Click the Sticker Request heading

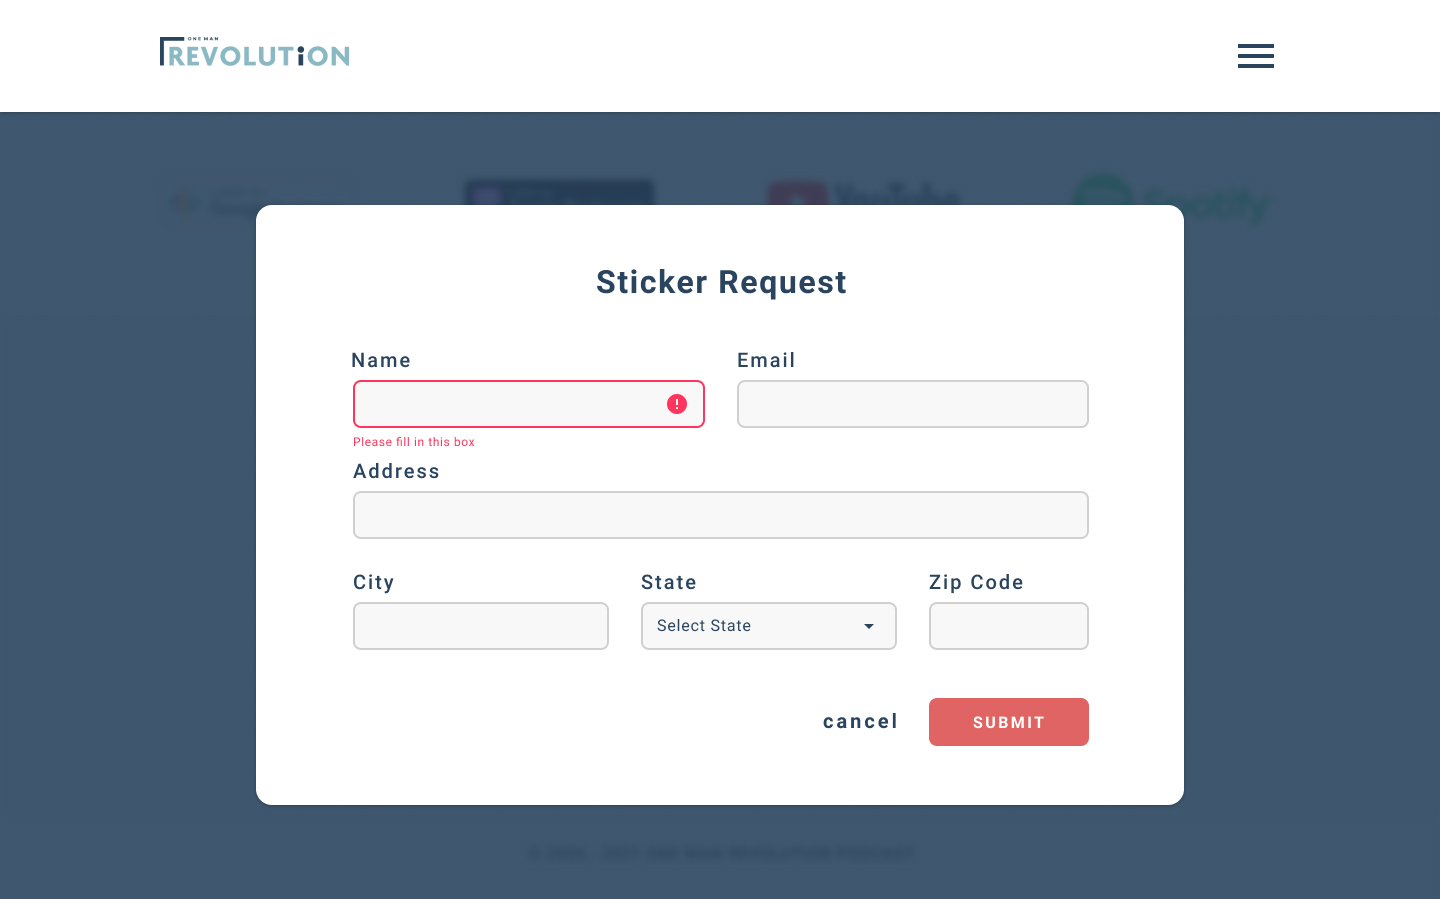tap(721, 282)
